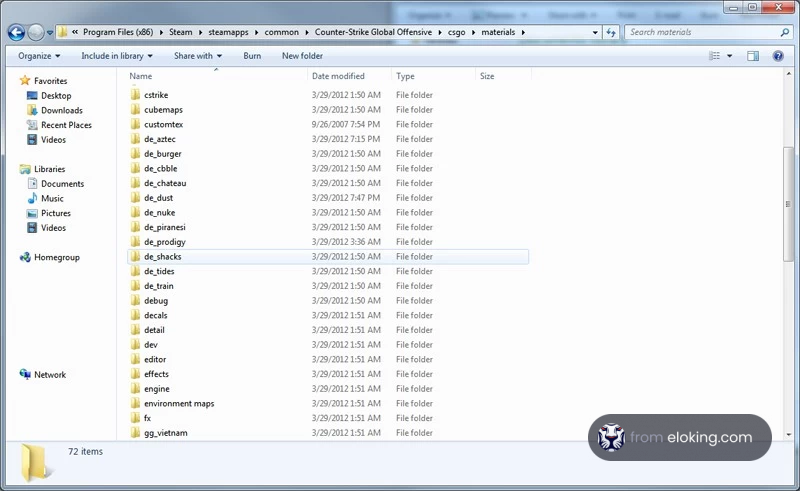Select Favorites in the navigation pane
800x491 pixels.
pos(43,81)
